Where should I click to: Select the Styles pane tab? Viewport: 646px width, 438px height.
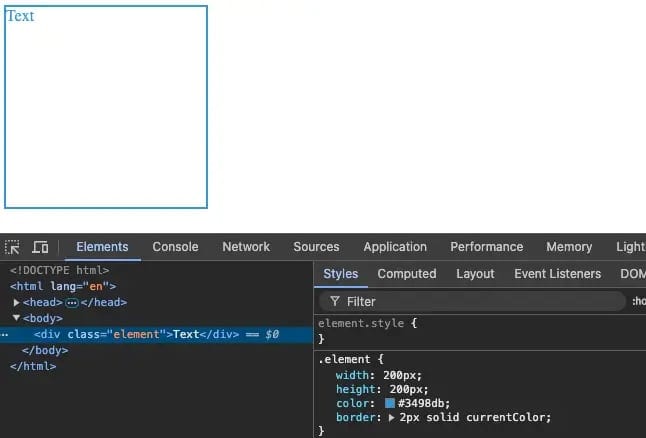(x=341, y=274)
